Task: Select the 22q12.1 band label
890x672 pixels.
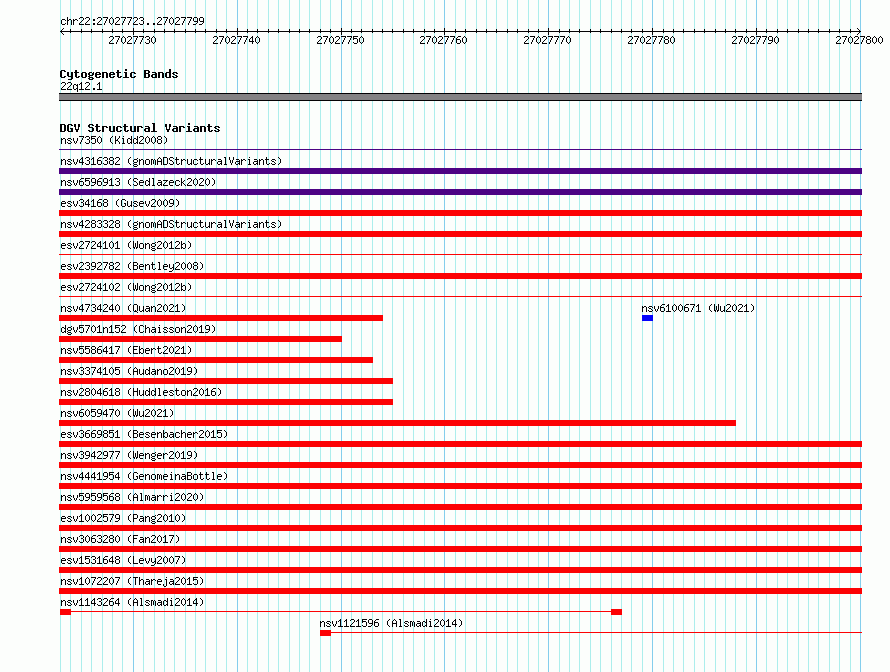Action: tap(81, 86)
